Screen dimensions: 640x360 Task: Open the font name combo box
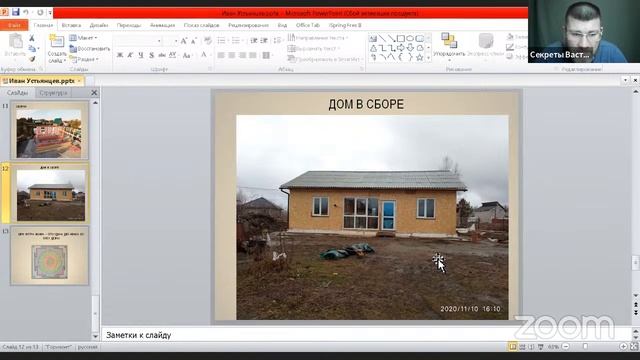pos(138,41)
